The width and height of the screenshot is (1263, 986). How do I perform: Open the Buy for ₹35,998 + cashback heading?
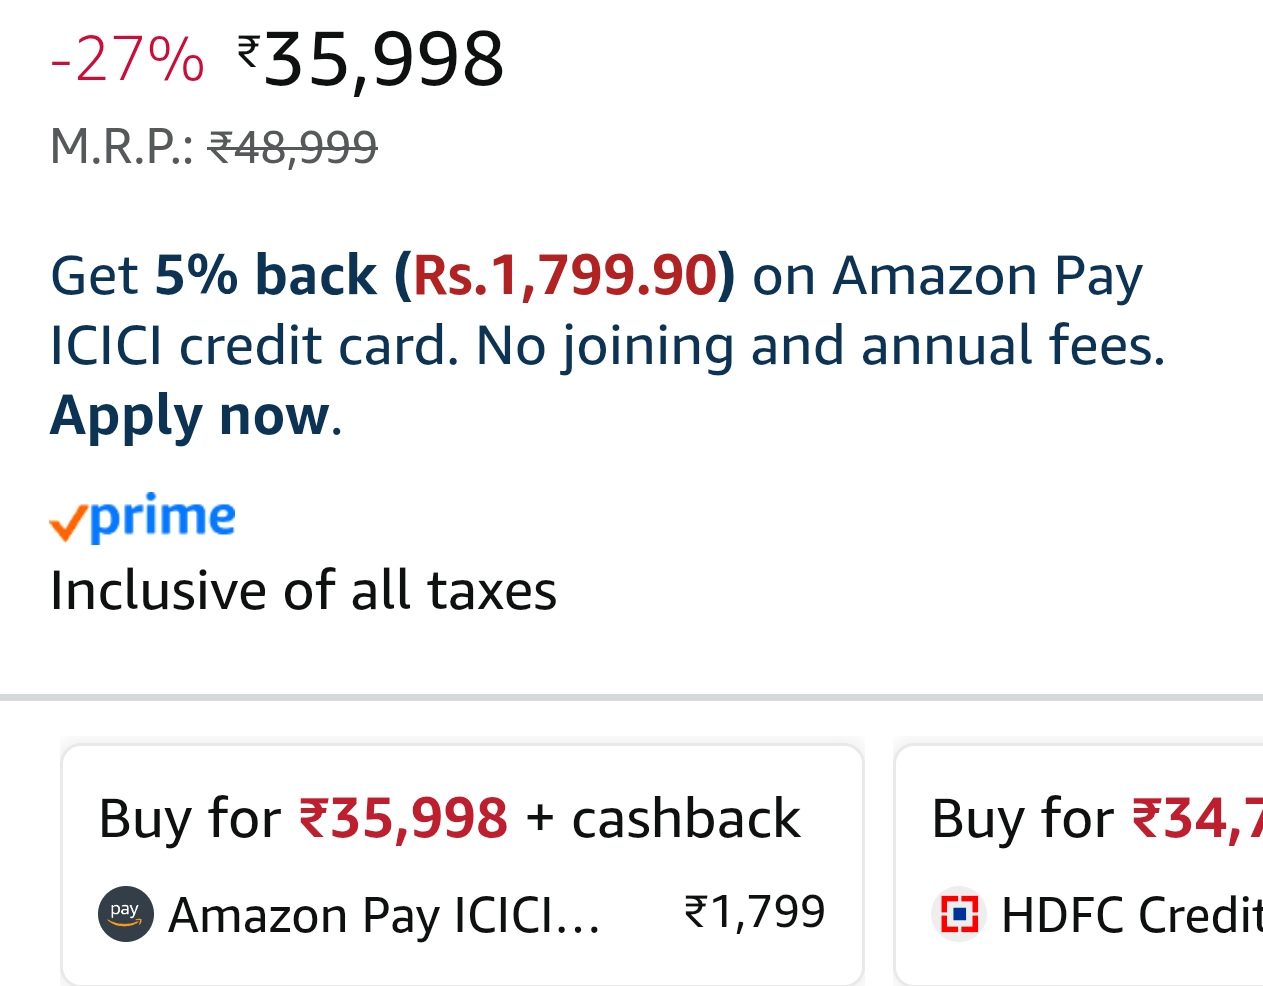pyautogui.click(x=449, y=818)
